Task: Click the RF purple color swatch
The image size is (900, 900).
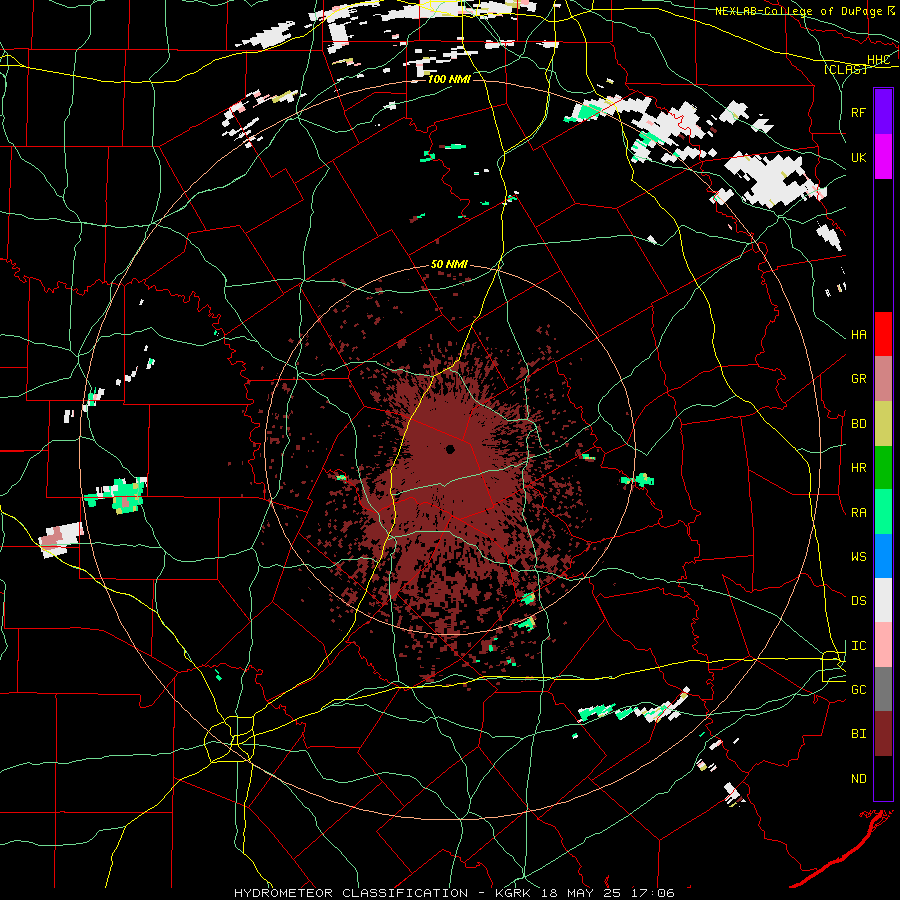Action: (x=883, y=112)
